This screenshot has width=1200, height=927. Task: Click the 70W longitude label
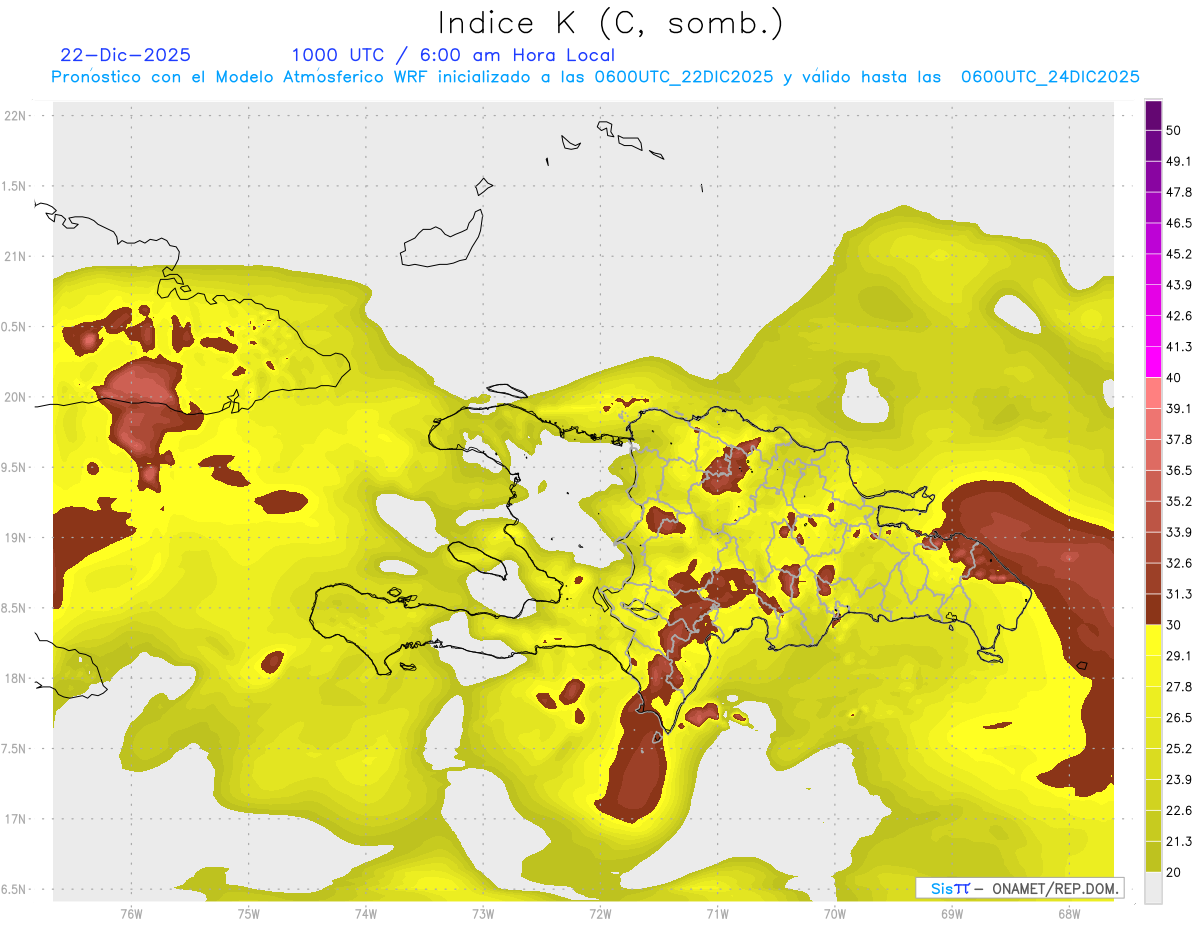pyautogui.click(x=835, y=914)
